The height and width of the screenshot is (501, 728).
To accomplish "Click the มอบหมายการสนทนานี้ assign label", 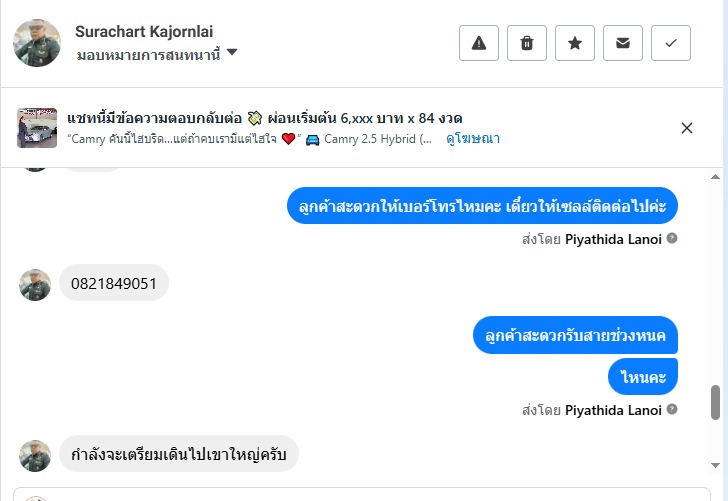I will pyautogui.click(x=148, y=53).
